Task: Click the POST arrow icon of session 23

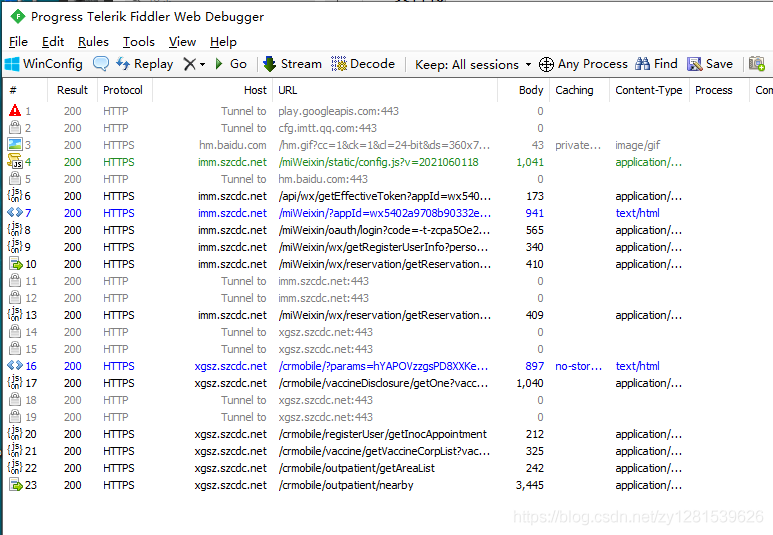Action: [x=16, y=485]
